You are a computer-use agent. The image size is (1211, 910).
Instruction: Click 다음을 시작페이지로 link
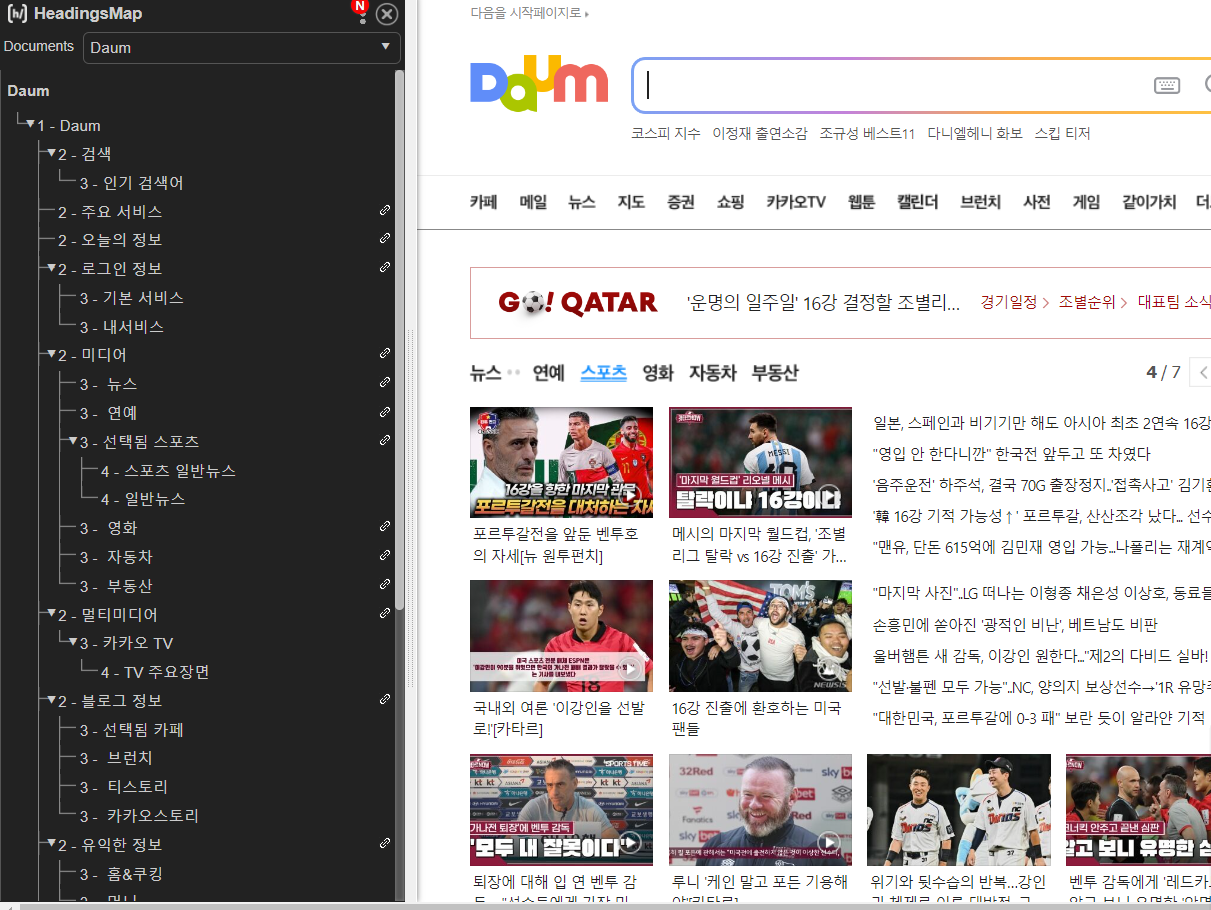pos(530,13)
